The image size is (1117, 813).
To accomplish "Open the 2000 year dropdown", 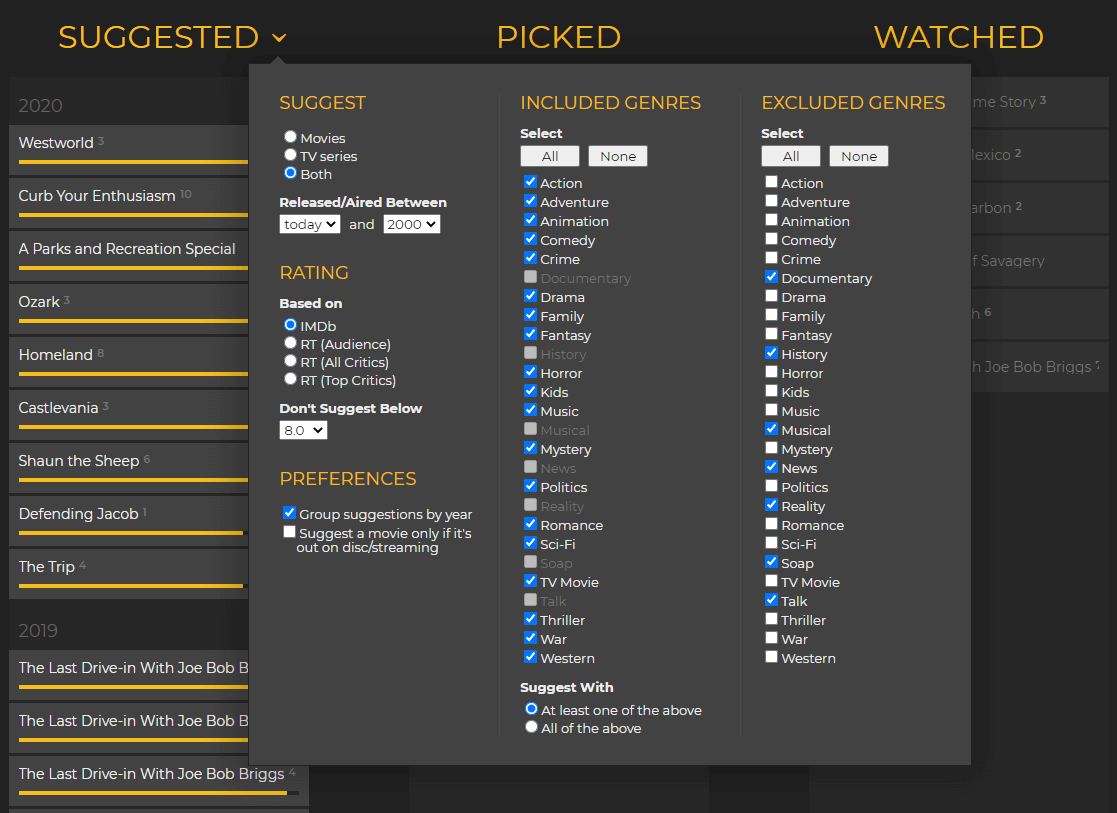I will tap(411, 225).
